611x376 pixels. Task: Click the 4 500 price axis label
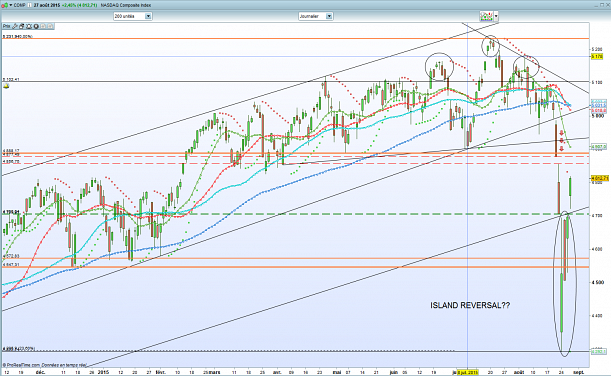click(x=597, y=282)
